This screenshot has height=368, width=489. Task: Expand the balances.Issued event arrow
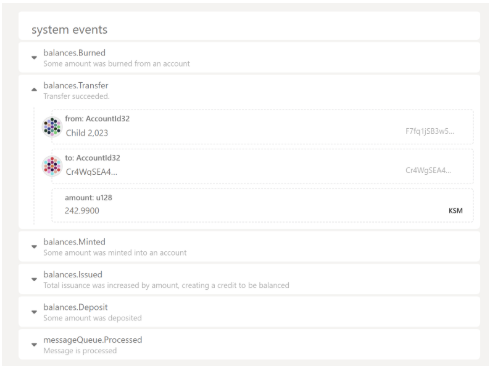pyautogui.click(x=34, y=279)
